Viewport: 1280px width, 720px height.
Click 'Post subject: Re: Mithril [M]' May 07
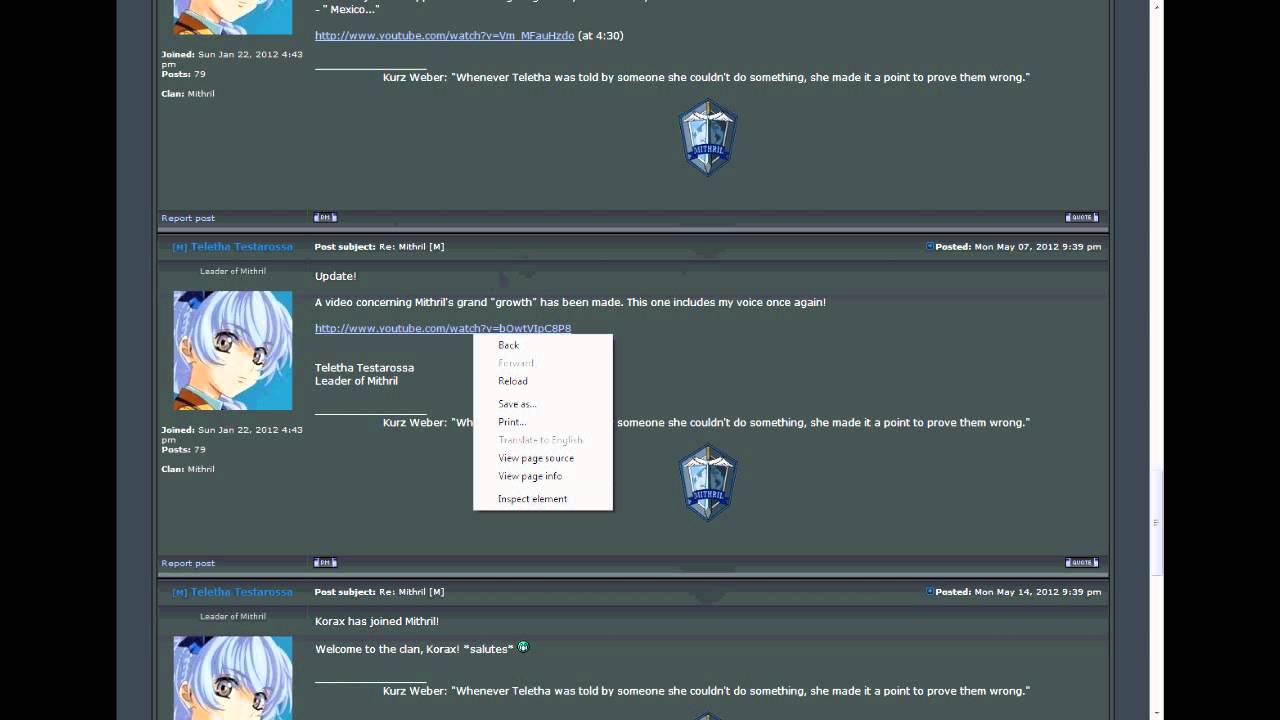coord(379,247)
